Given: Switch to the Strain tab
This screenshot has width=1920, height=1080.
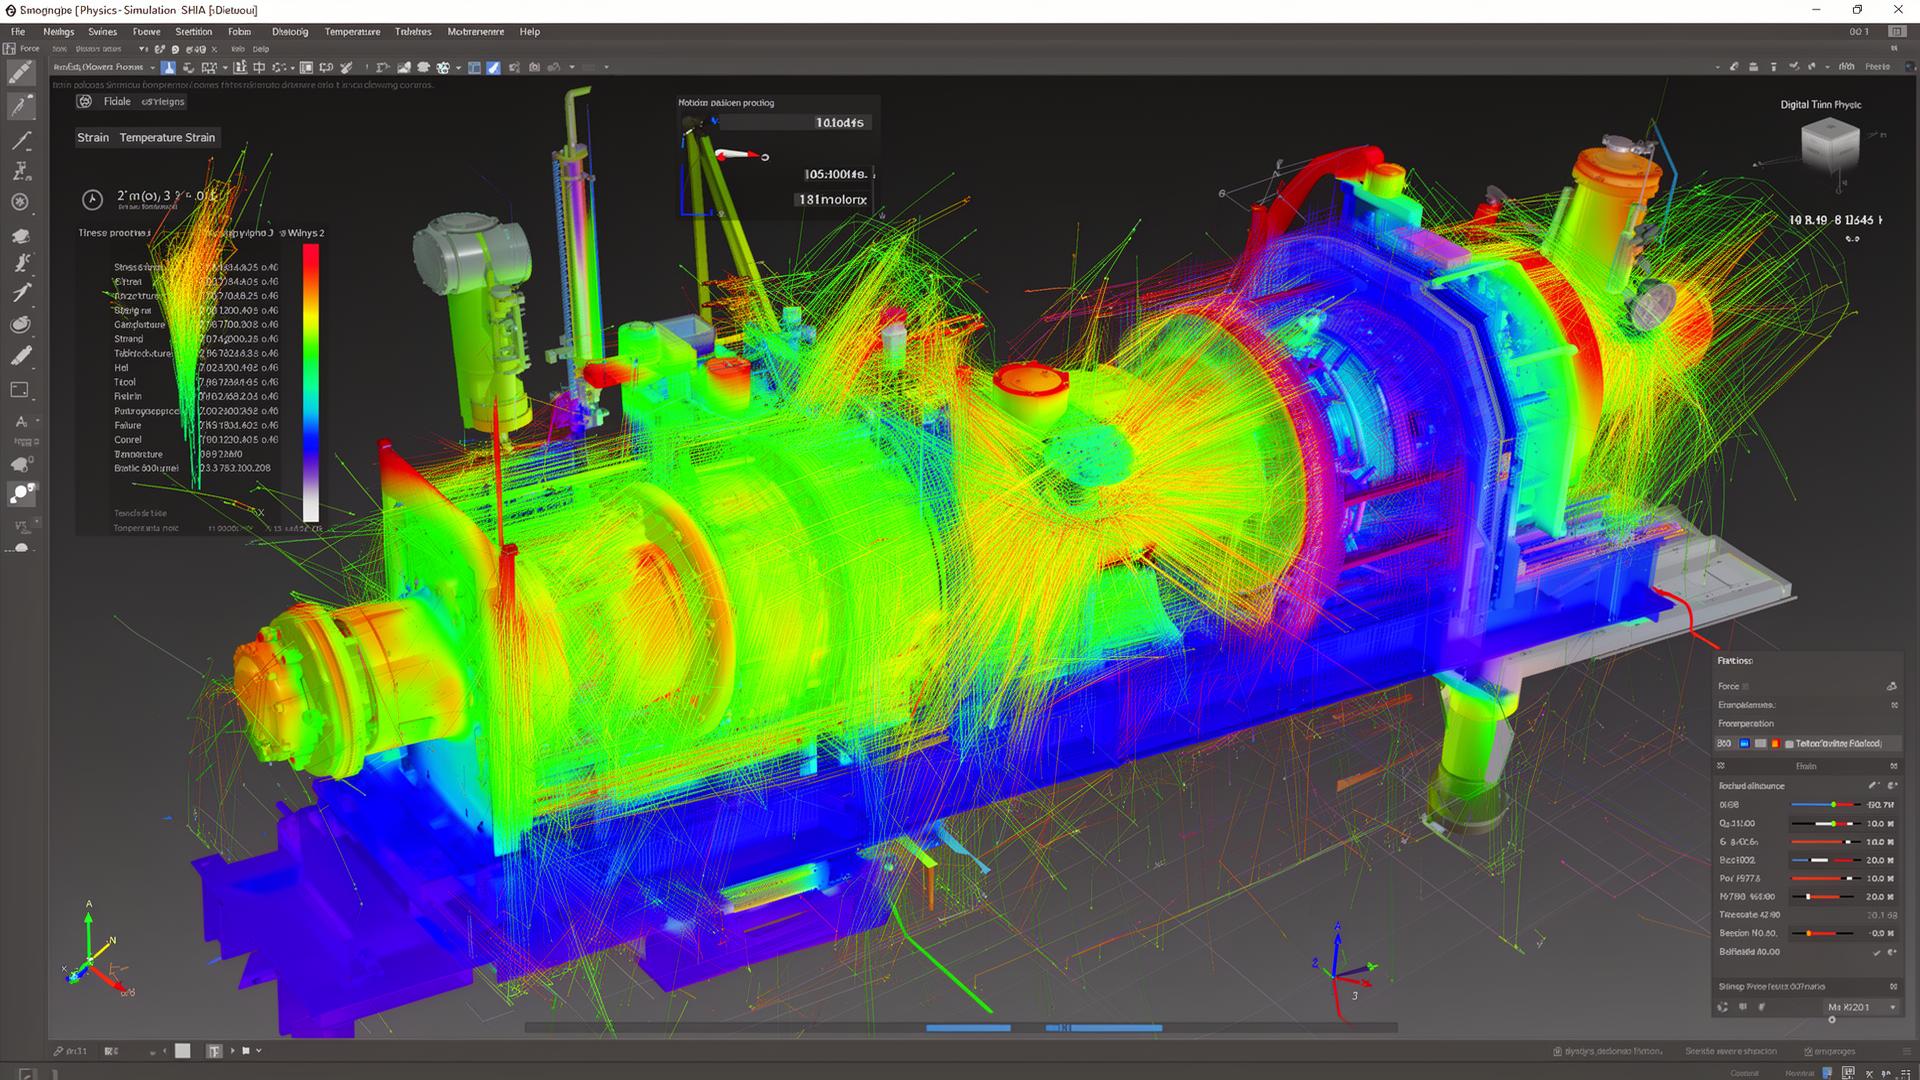Looking at the screenshot, I should [93, 138].
